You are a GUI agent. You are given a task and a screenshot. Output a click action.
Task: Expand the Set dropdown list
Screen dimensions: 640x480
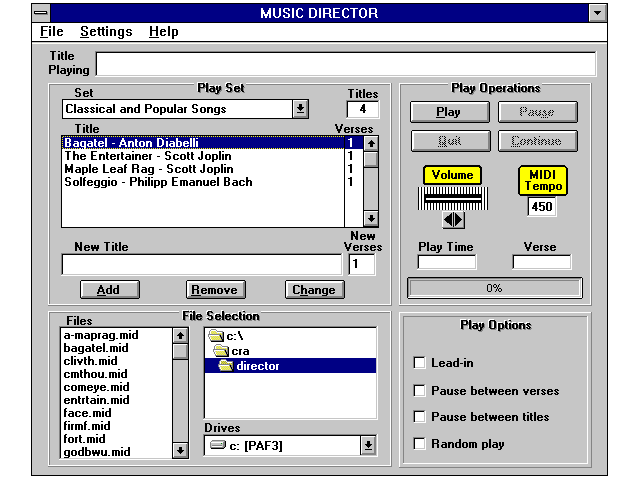(x=300, y=109)
